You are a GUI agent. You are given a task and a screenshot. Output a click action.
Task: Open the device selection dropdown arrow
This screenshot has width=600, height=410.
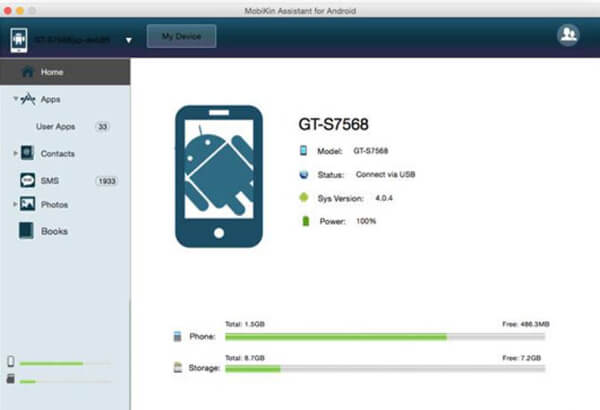[x=130, y=41]
